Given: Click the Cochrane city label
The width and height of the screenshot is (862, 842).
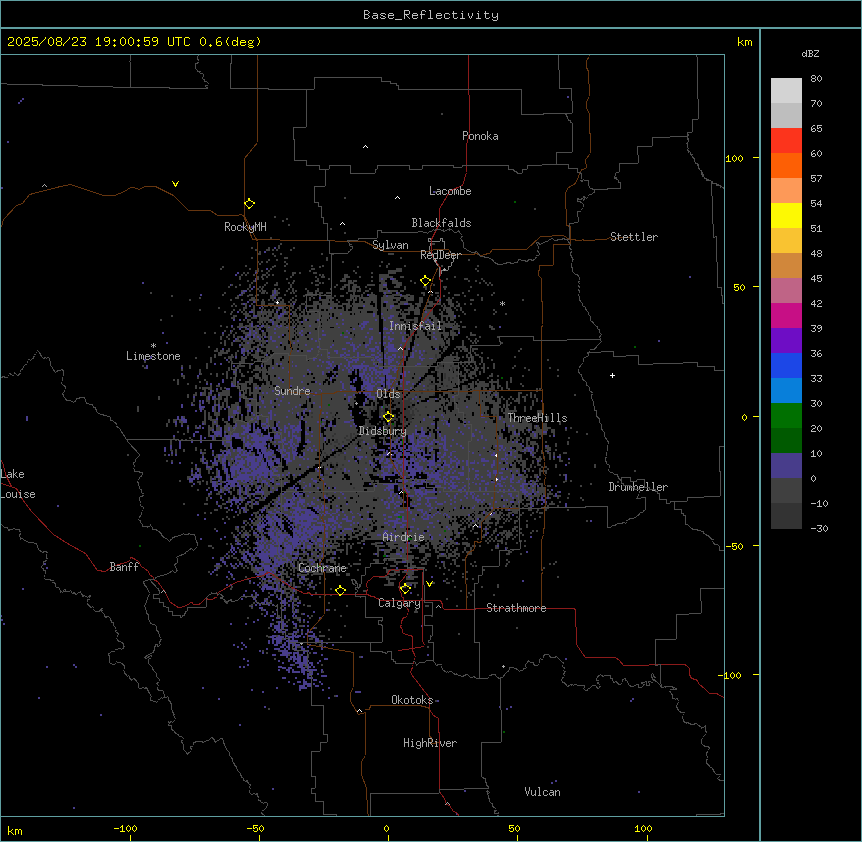Looking at the screenshot, I should 322,568.
